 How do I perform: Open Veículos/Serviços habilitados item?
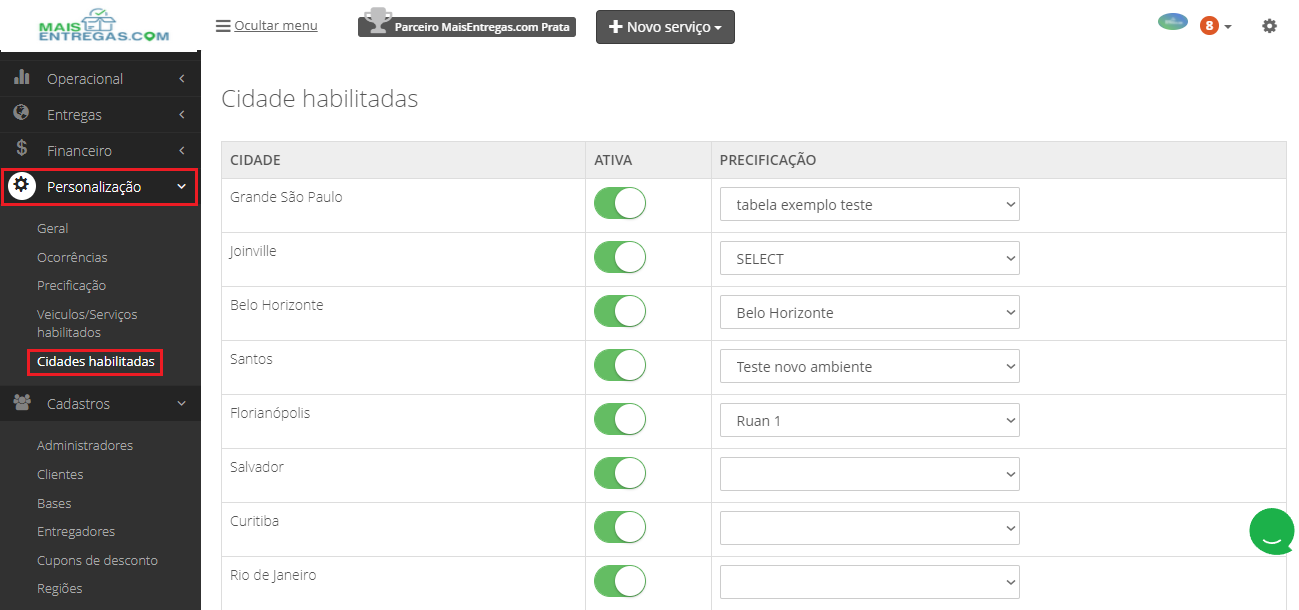point(87,322)
